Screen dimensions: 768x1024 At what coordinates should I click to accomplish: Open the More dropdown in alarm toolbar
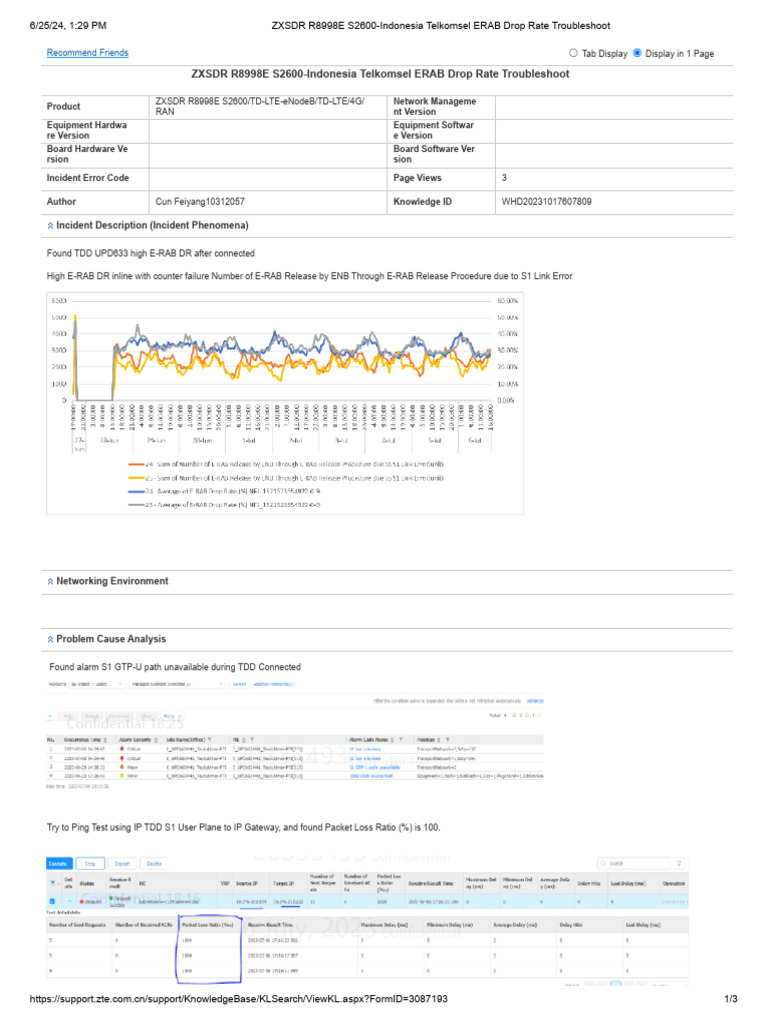[172, 716]
